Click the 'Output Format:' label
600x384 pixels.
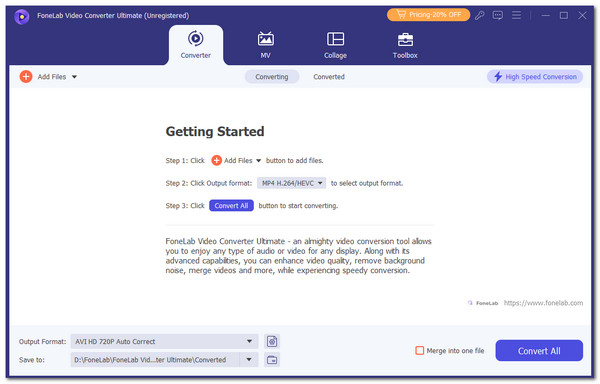tap(42, 342)
